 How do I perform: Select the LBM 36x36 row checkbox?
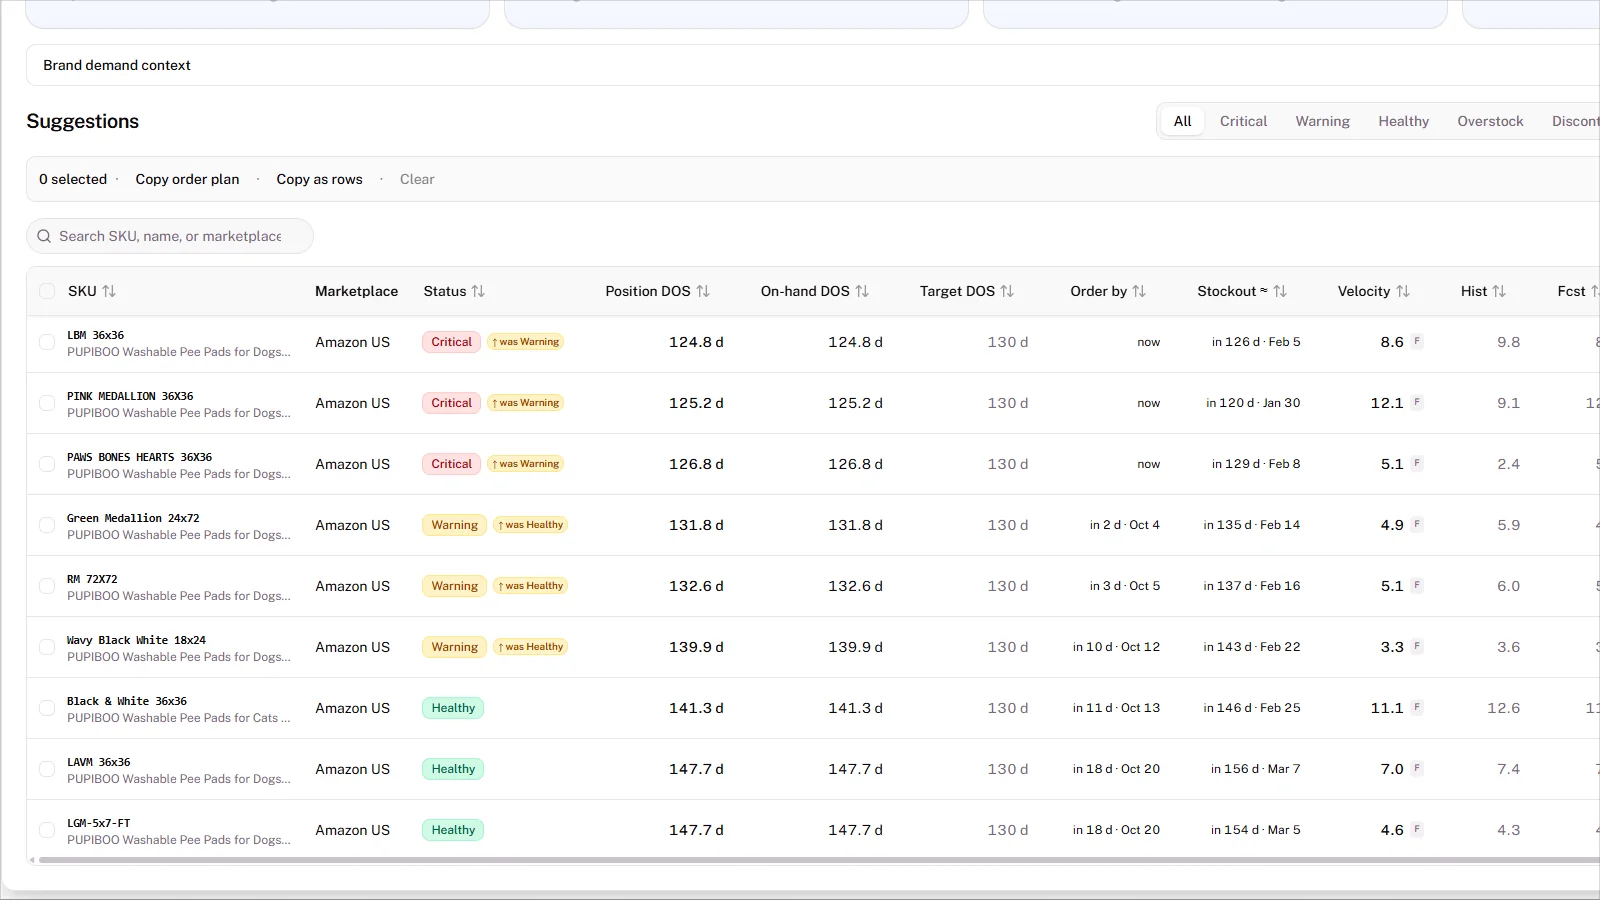click(47, 342)
